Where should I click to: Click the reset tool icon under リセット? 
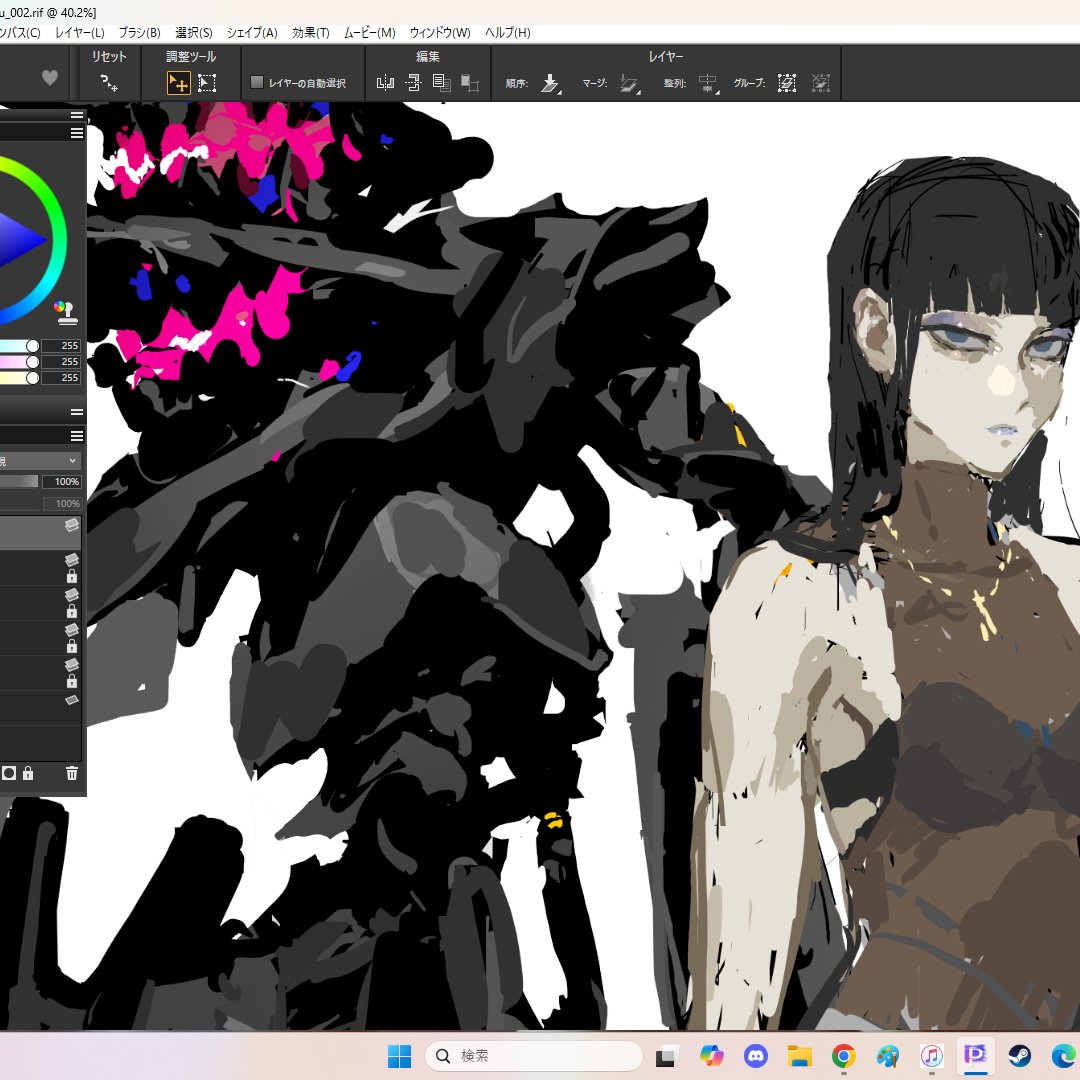tap(109, 83)
